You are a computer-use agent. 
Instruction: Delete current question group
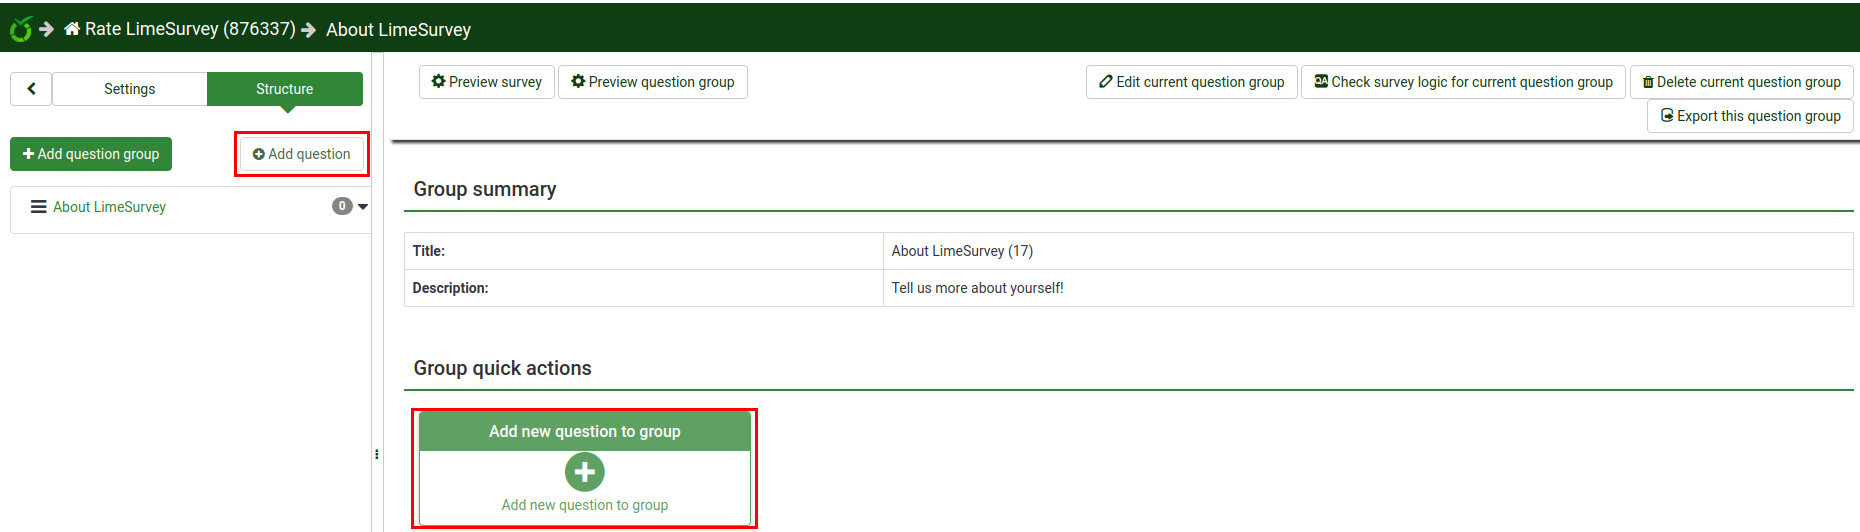pos(1741,82)
